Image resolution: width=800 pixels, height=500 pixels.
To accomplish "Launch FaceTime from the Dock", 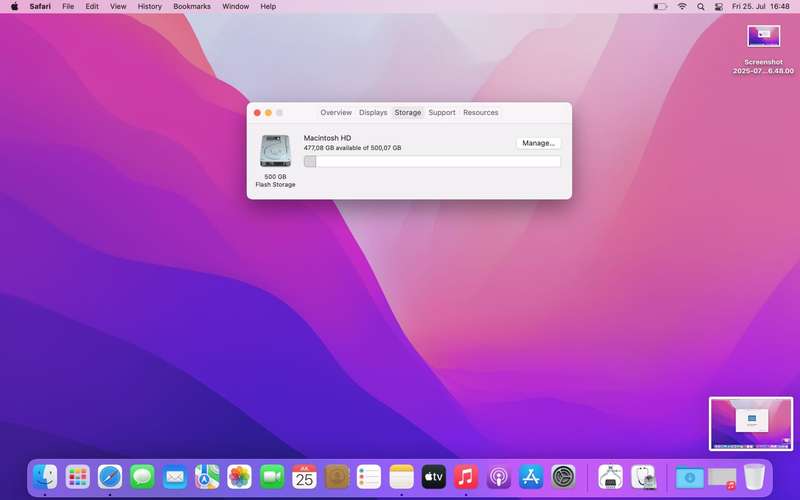I will click(272, 477).
